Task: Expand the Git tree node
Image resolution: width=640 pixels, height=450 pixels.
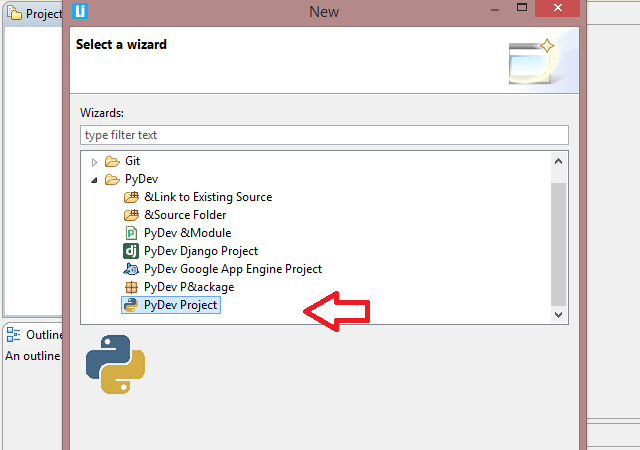Action: point(95,161)
